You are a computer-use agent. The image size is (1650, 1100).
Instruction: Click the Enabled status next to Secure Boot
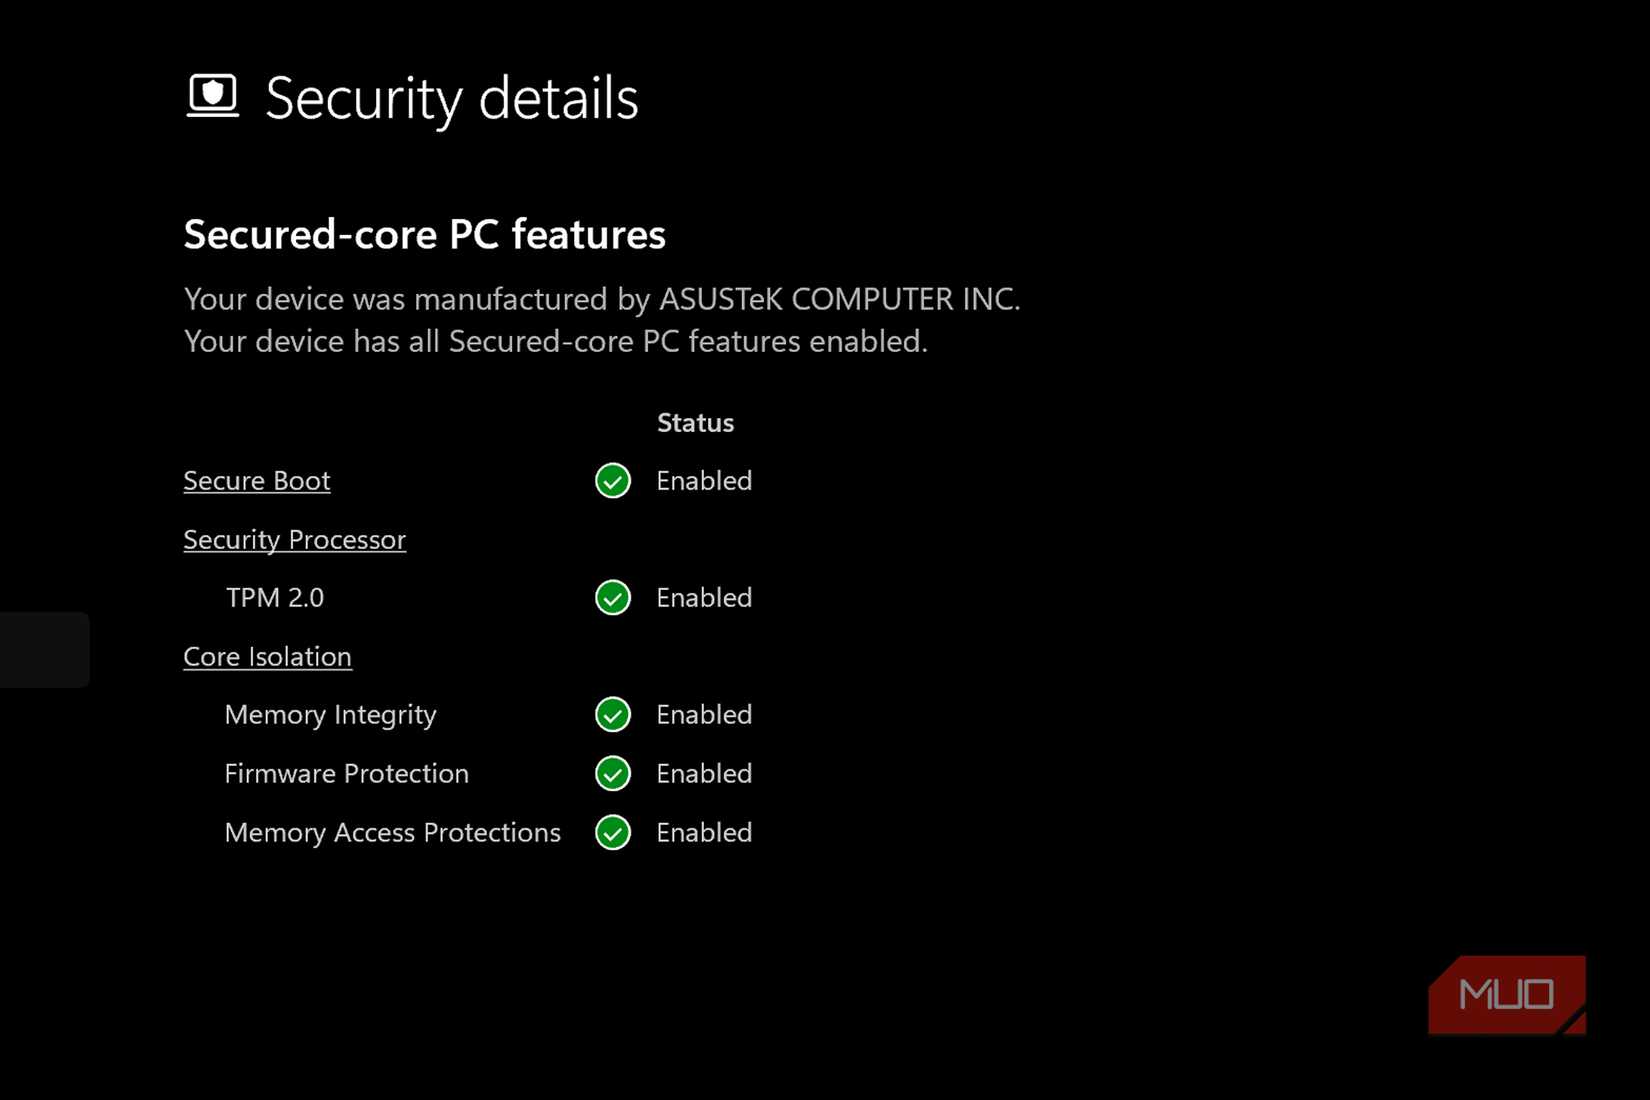pos(704,481)
